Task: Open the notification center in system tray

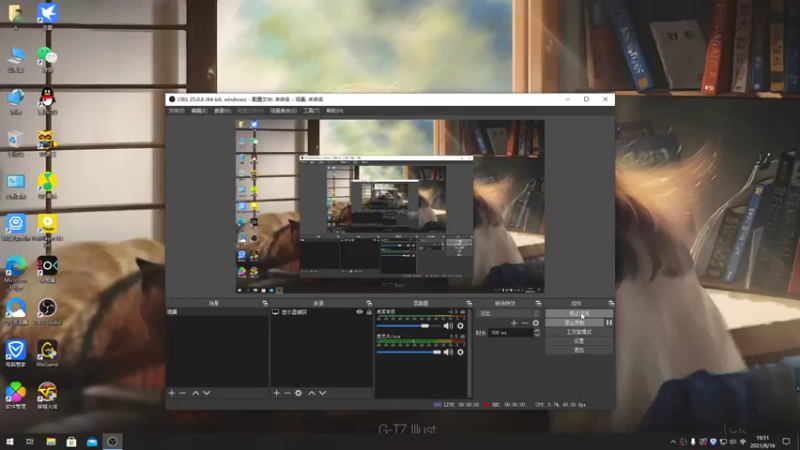Action: (x=786, y=442)
